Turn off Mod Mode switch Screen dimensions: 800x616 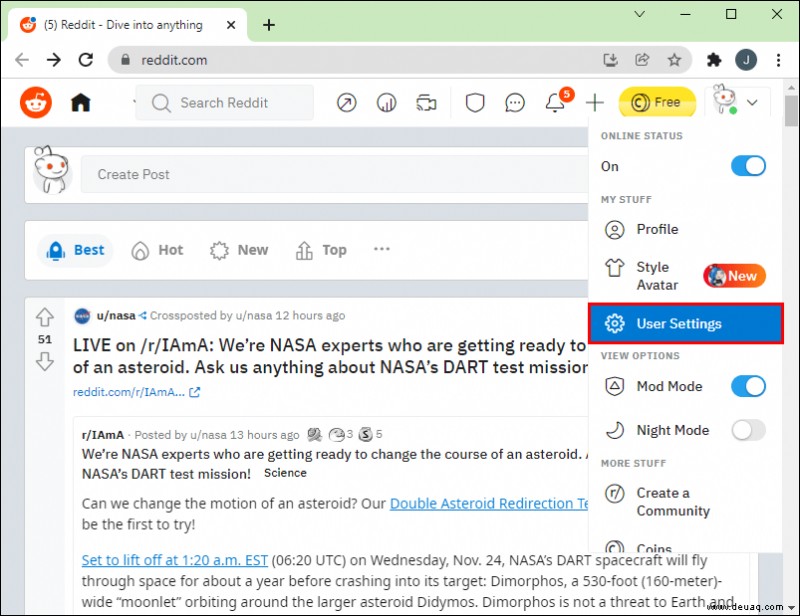(748, 386)
